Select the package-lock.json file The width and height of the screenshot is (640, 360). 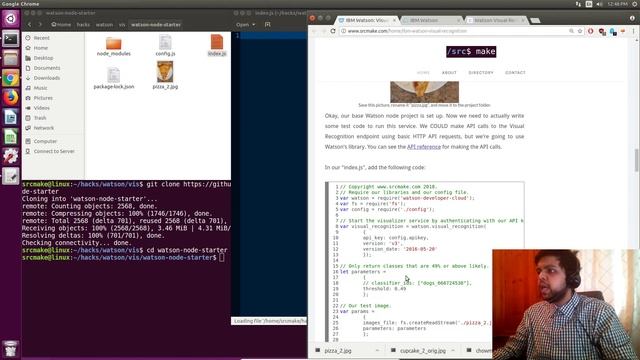click(113, 78)
